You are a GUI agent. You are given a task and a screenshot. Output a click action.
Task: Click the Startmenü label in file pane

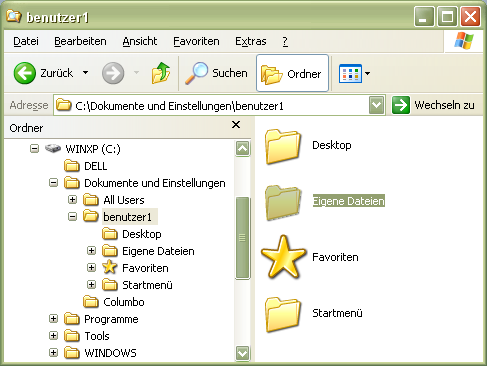pyautogui.click(x=337, y=313)
